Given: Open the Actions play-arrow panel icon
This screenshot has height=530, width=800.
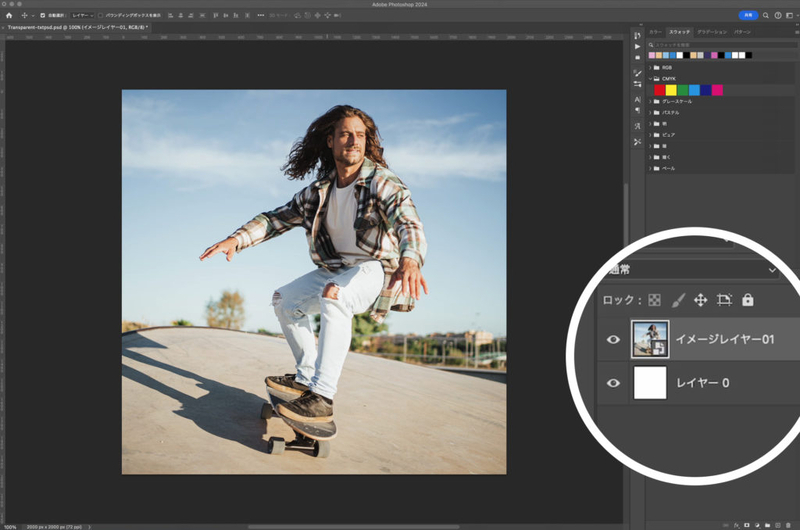Looking at the screenshot, I should point(637,46).
